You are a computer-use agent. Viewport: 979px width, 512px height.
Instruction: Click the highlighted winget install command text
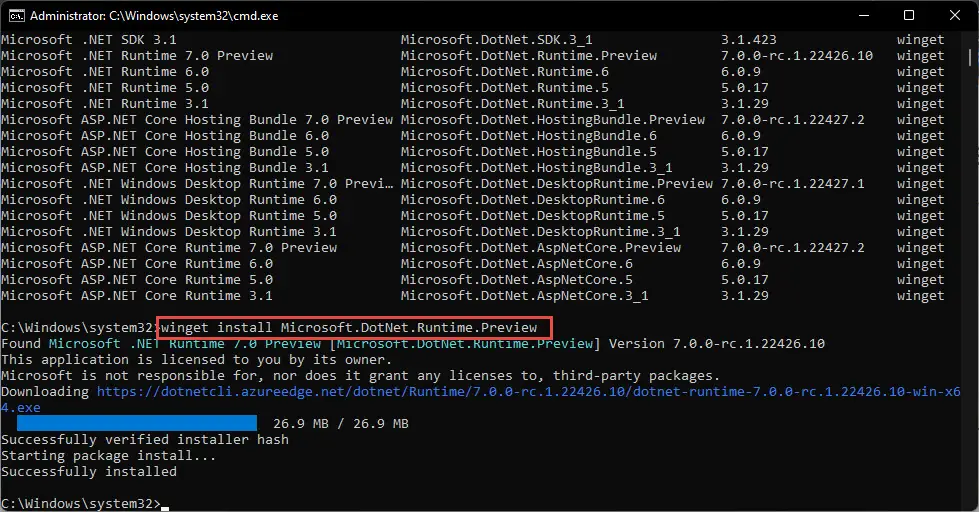pyautogui.click(x=349, y=328)
